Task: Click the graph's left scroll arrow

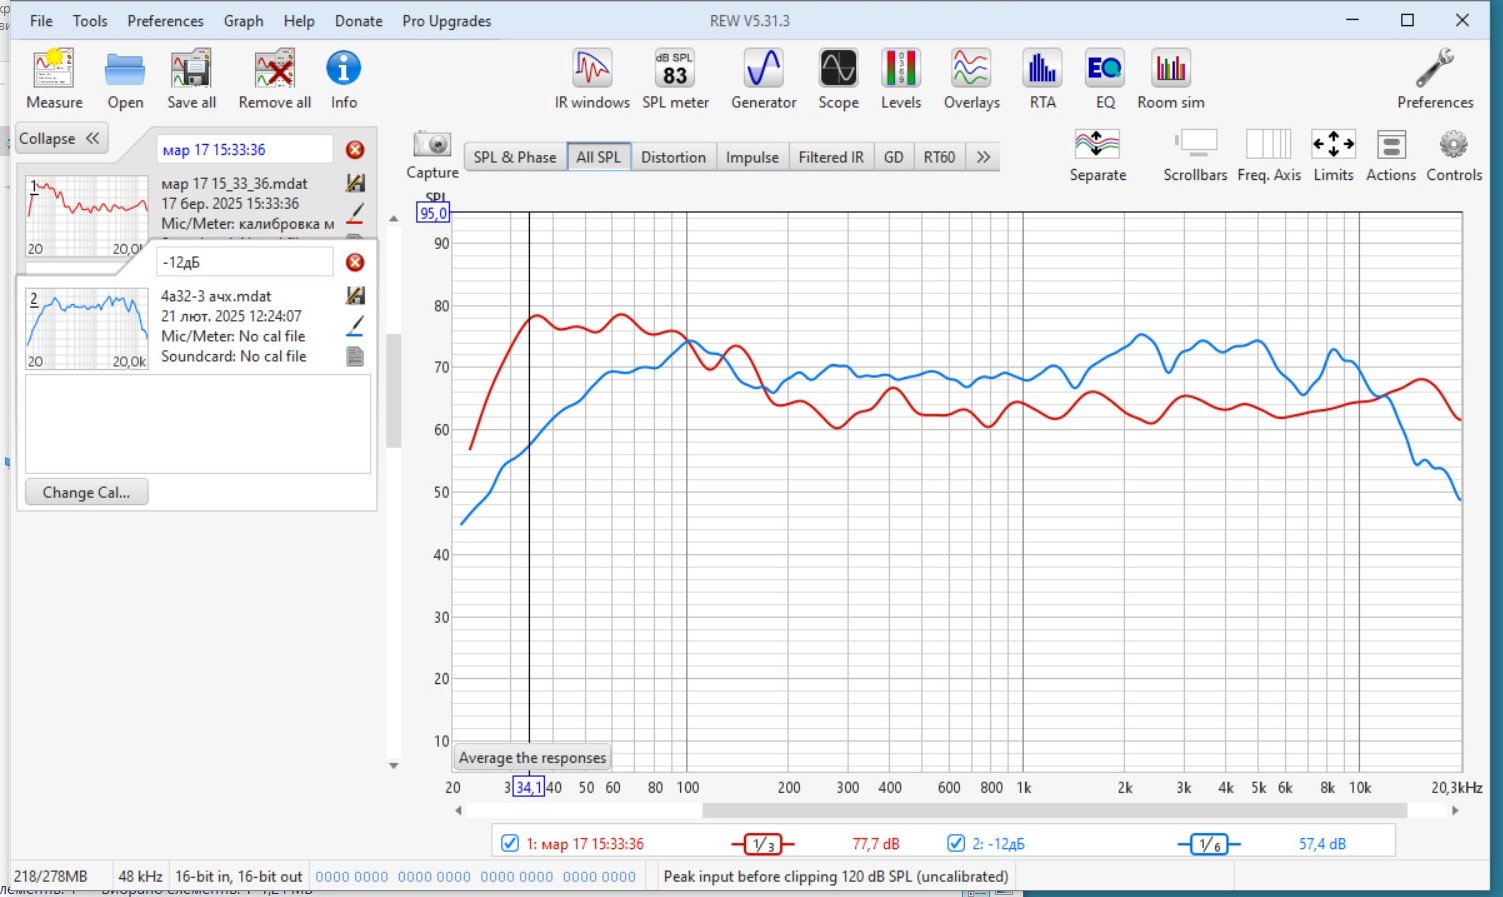Action: coord(458,811)
